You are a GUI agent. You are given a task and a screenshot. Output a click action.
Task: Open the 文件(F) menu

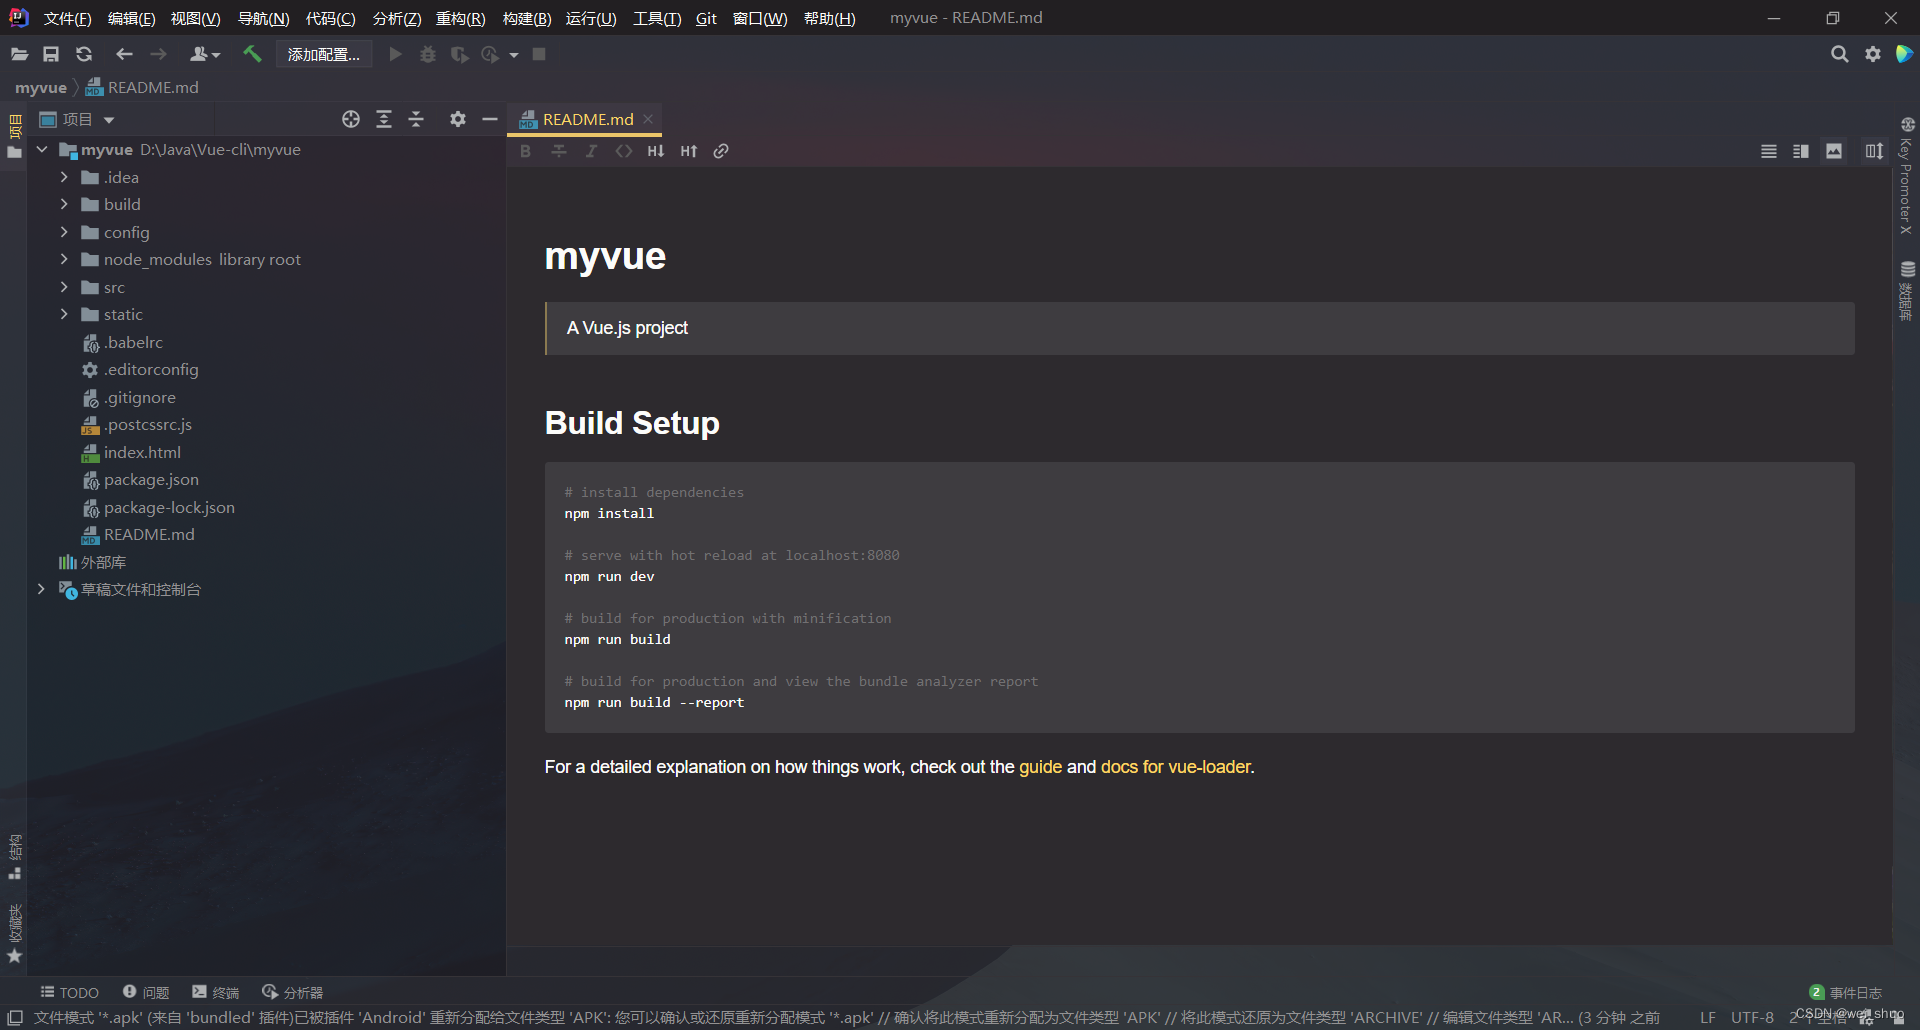[x=67, y=18]
